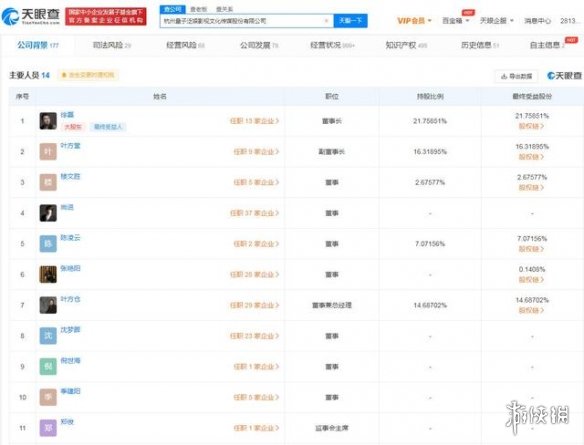Click the photo avatar in row 4
Viewport: 584px width, 445px height.
coord(48,213)
